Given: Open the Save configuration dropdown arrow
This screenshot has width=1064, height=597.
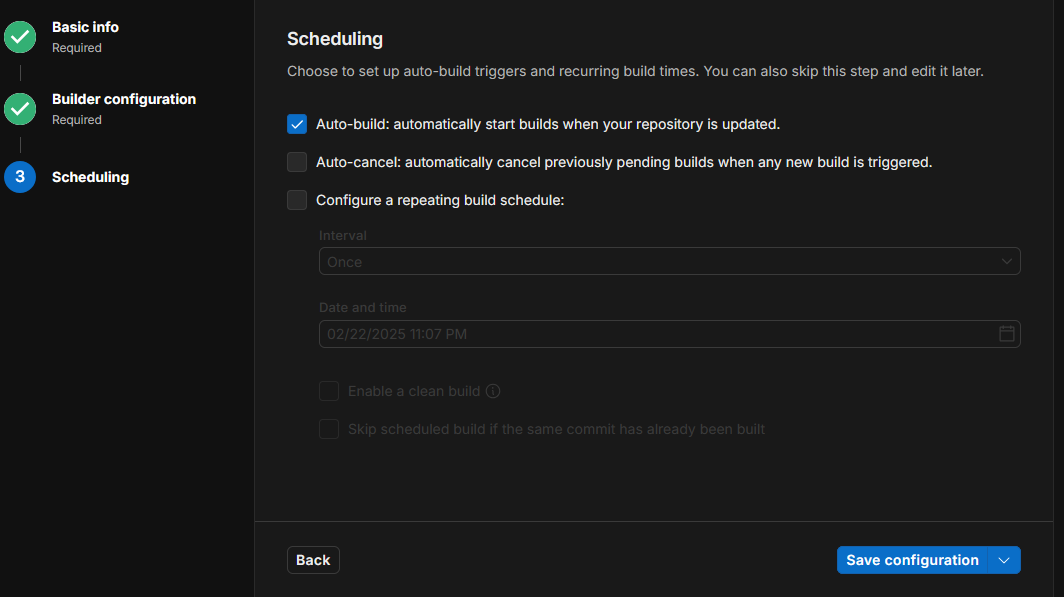Looking at the screenshot, I should pos(1004,560).
